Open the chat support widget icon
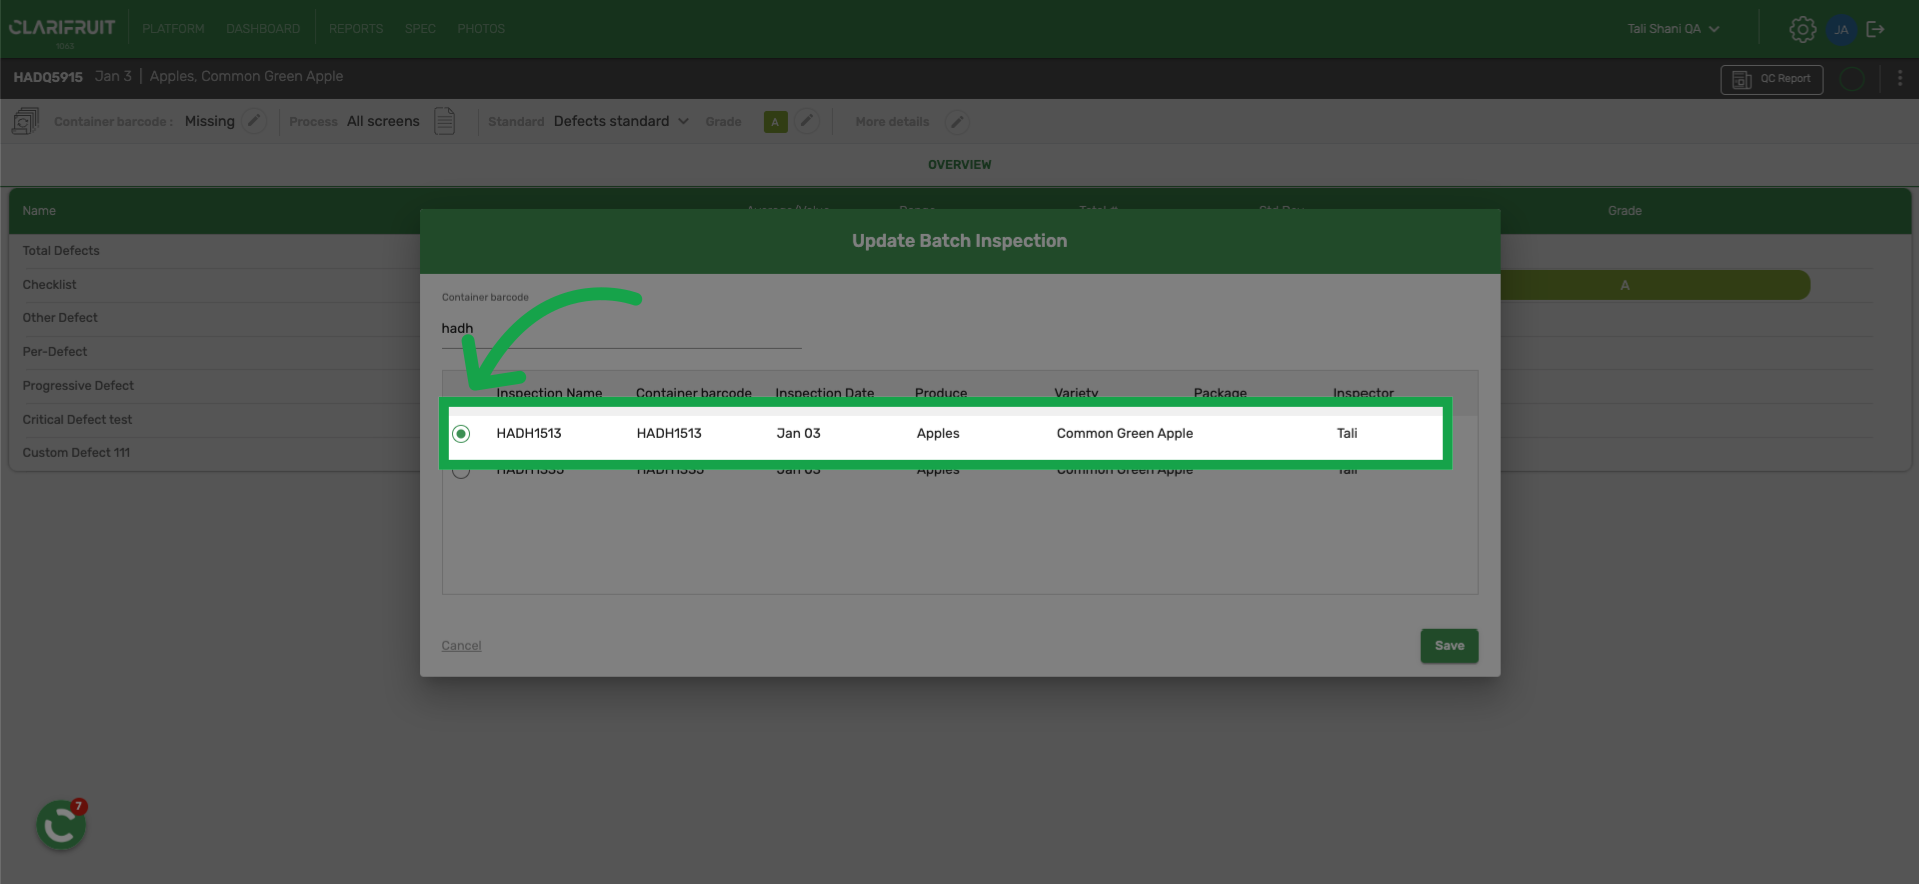Image resolution: width=1919 pixels, height=884 pixels. (61, 825)
